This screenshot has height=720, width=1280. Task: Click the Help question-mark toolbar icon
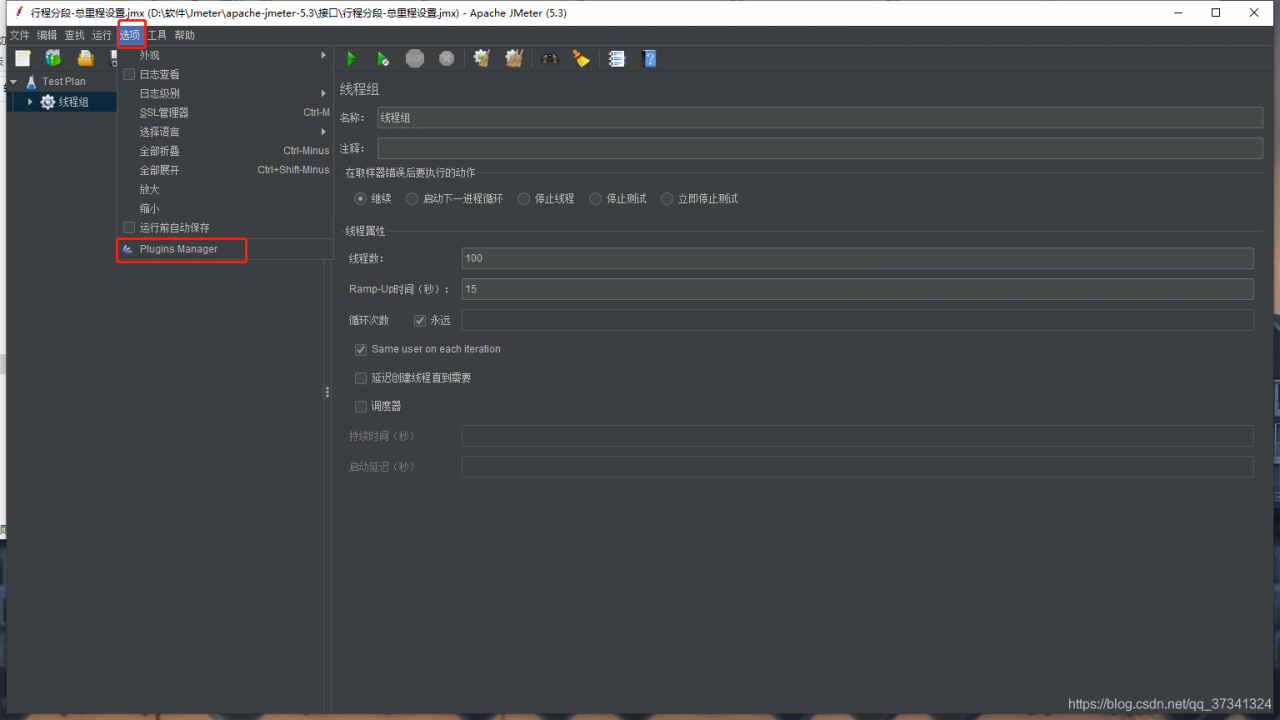point(649,59)
